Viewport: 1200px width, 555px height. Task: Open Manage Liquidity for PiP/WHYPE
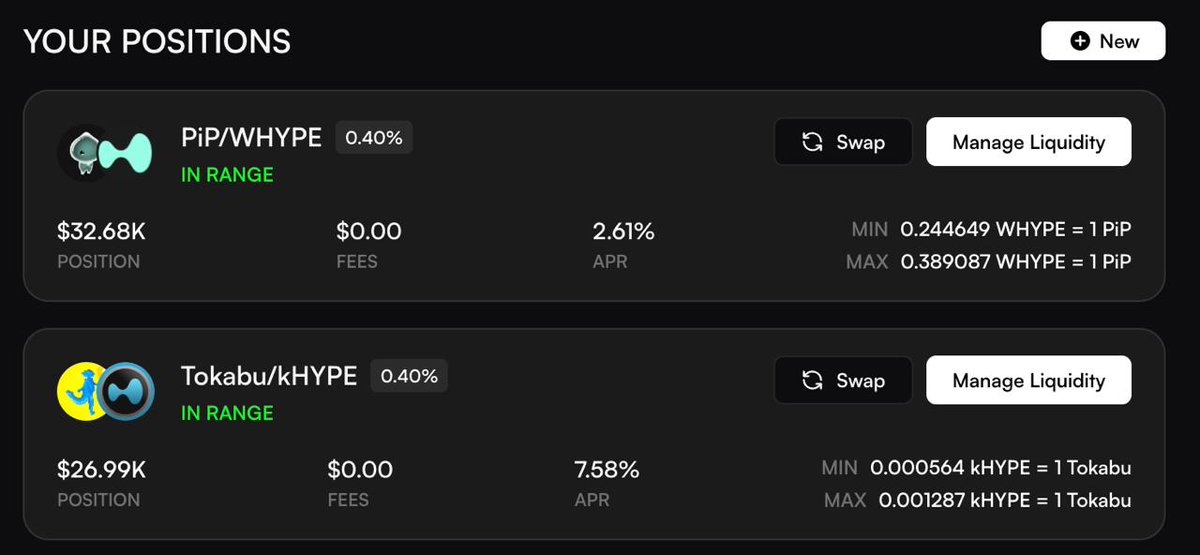[x=1028, y=142]
